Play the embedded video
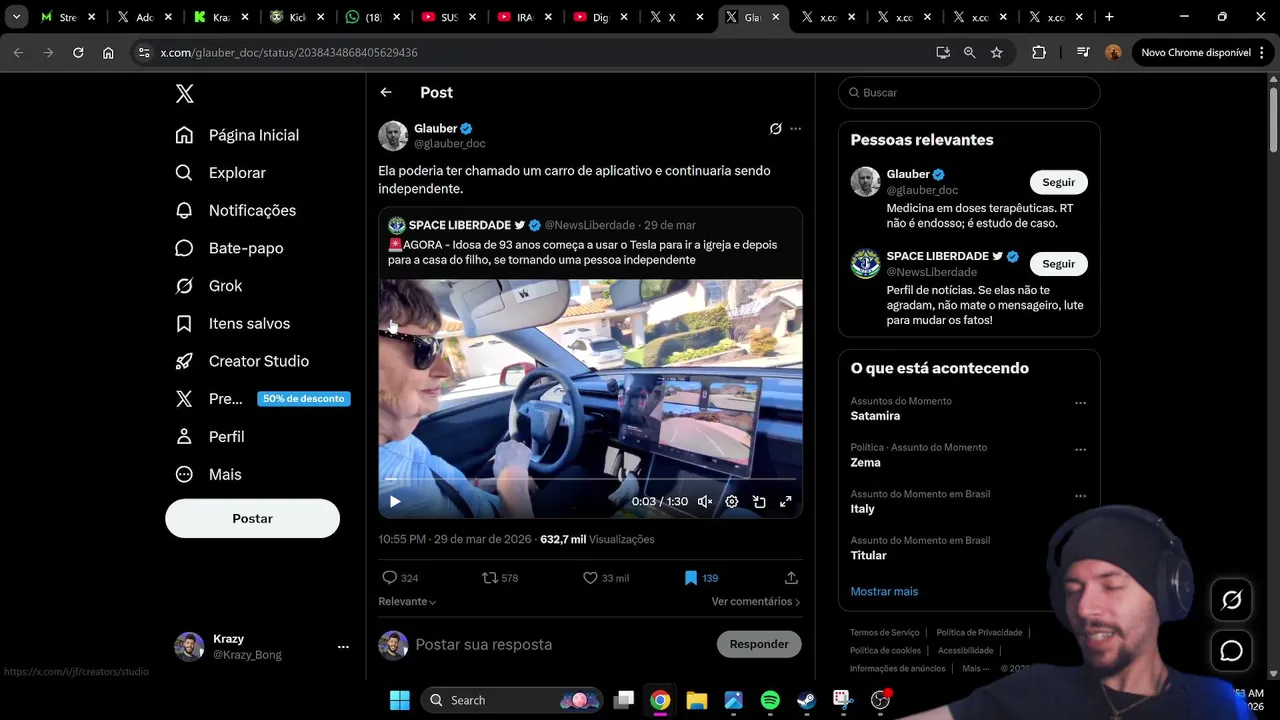The image size is (1280, 720). [x=395, y=502]
